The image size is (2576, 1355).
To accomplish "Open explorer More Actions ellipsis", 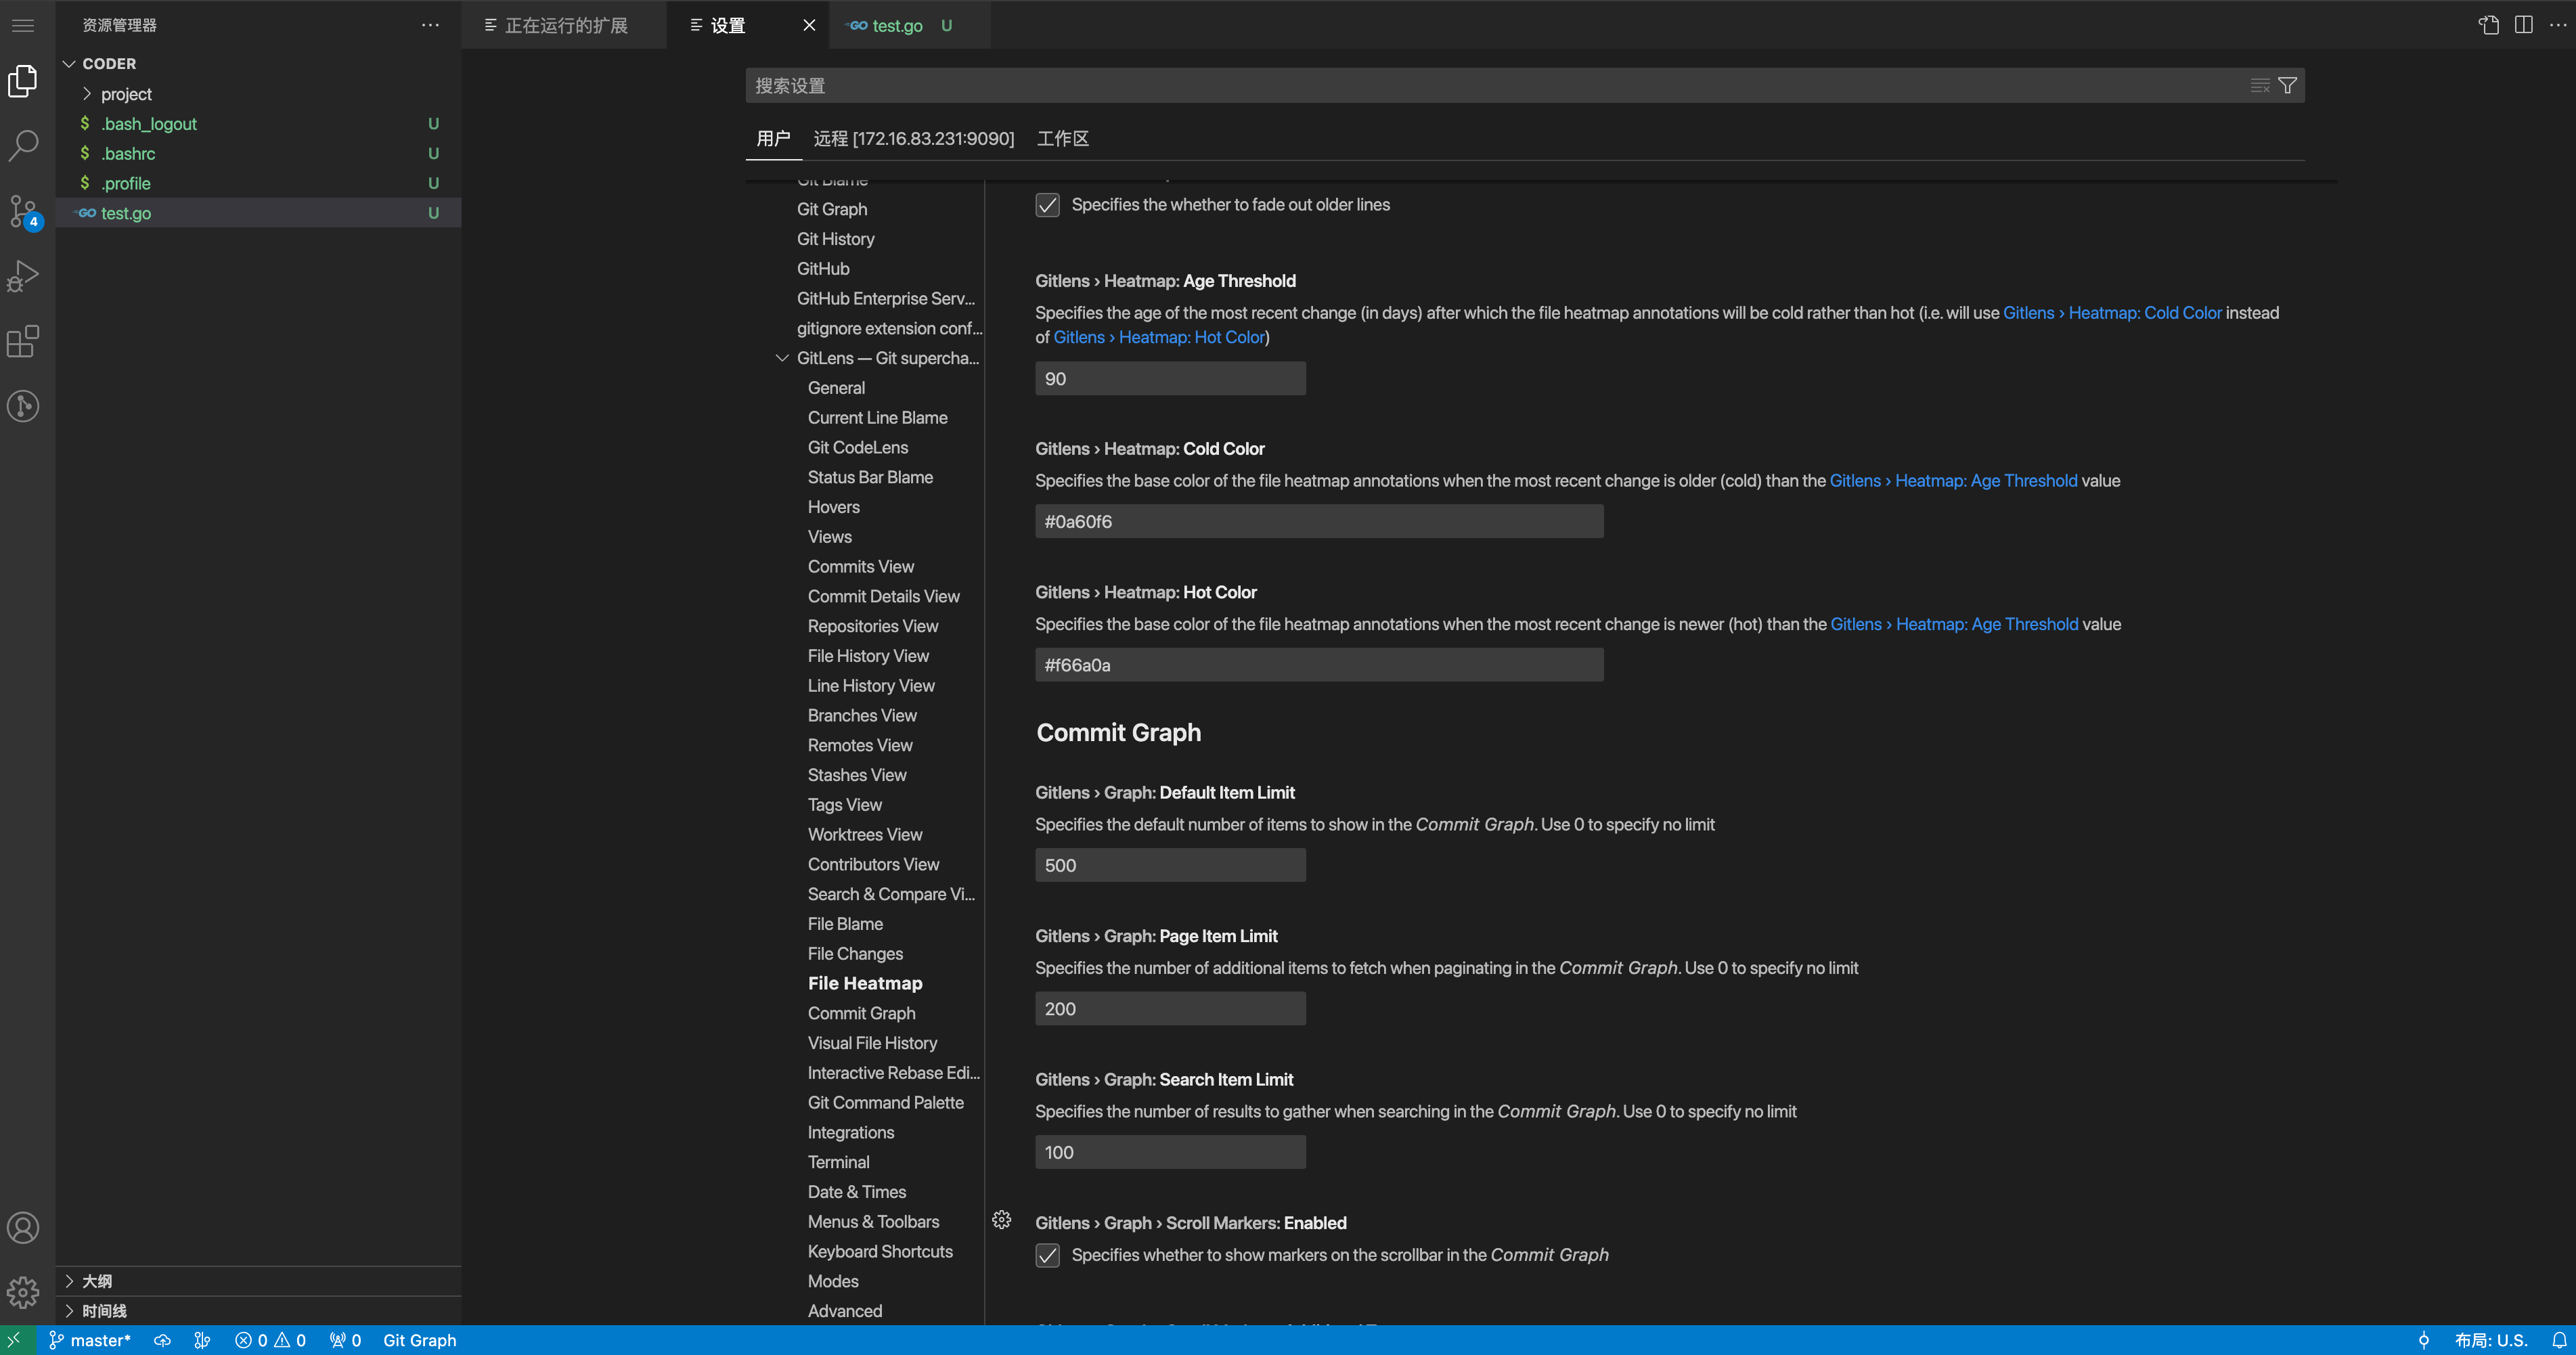I will (430, 25).
